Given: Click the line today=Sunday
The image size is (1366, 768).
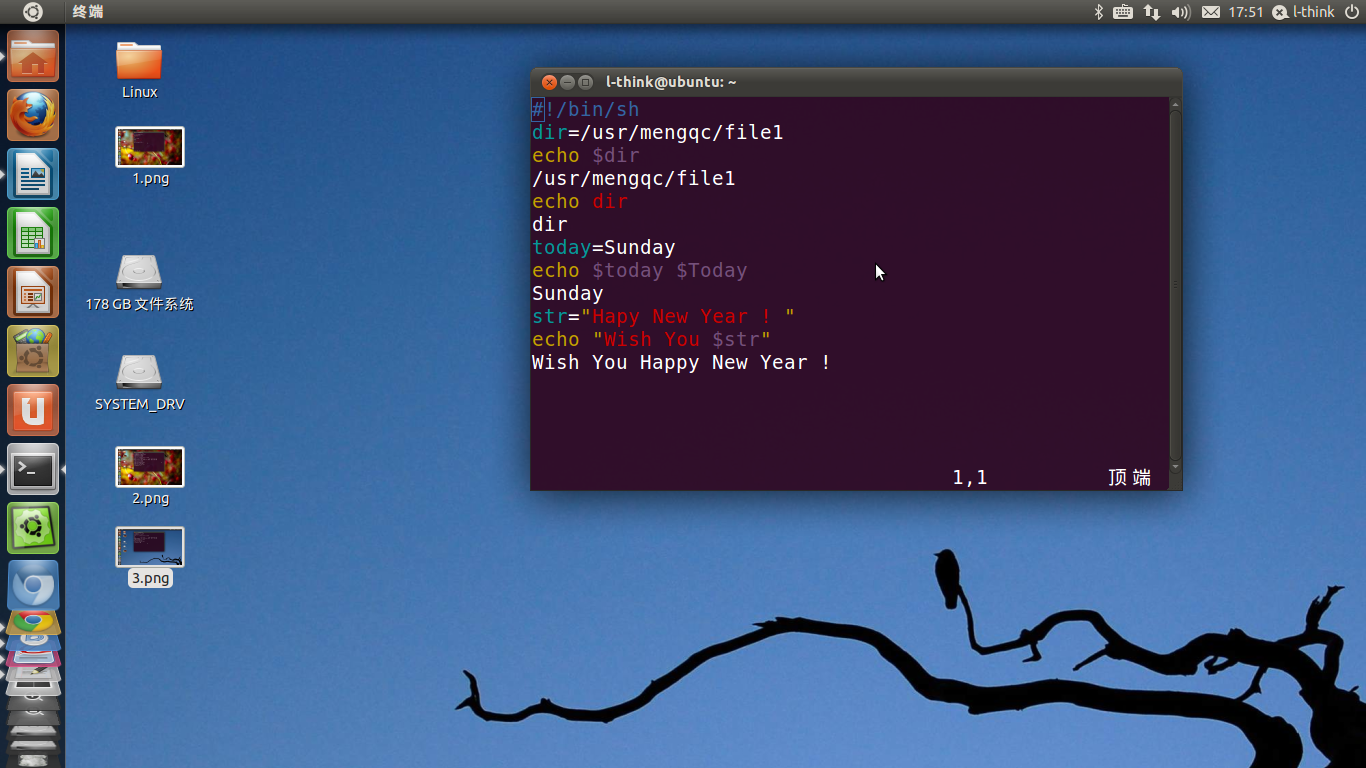Looking at the screenshot, I should (x=603, y=247).
